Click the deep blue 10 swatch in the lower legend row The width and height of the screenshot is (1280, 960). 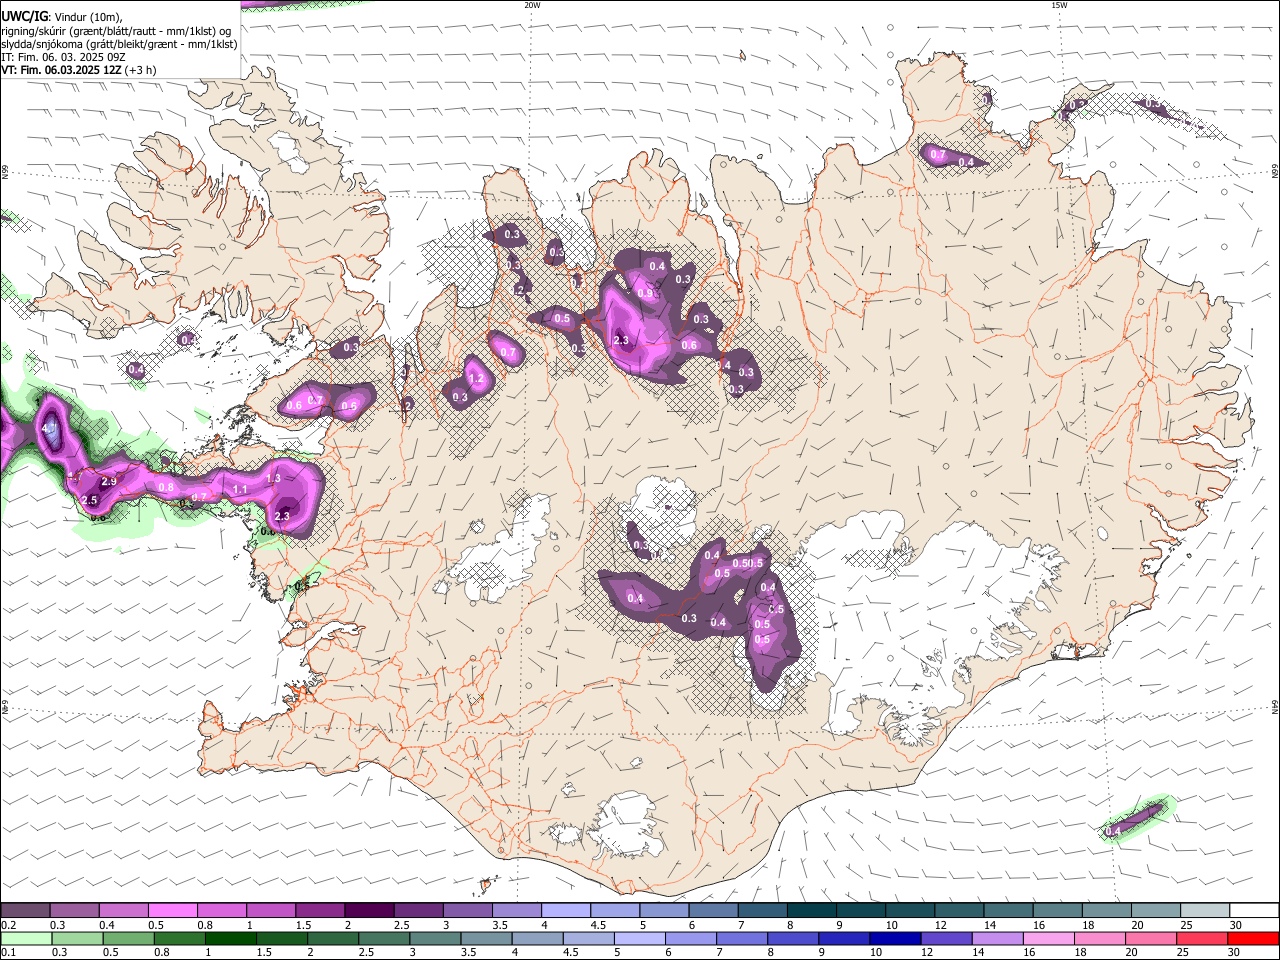(895, 938)
